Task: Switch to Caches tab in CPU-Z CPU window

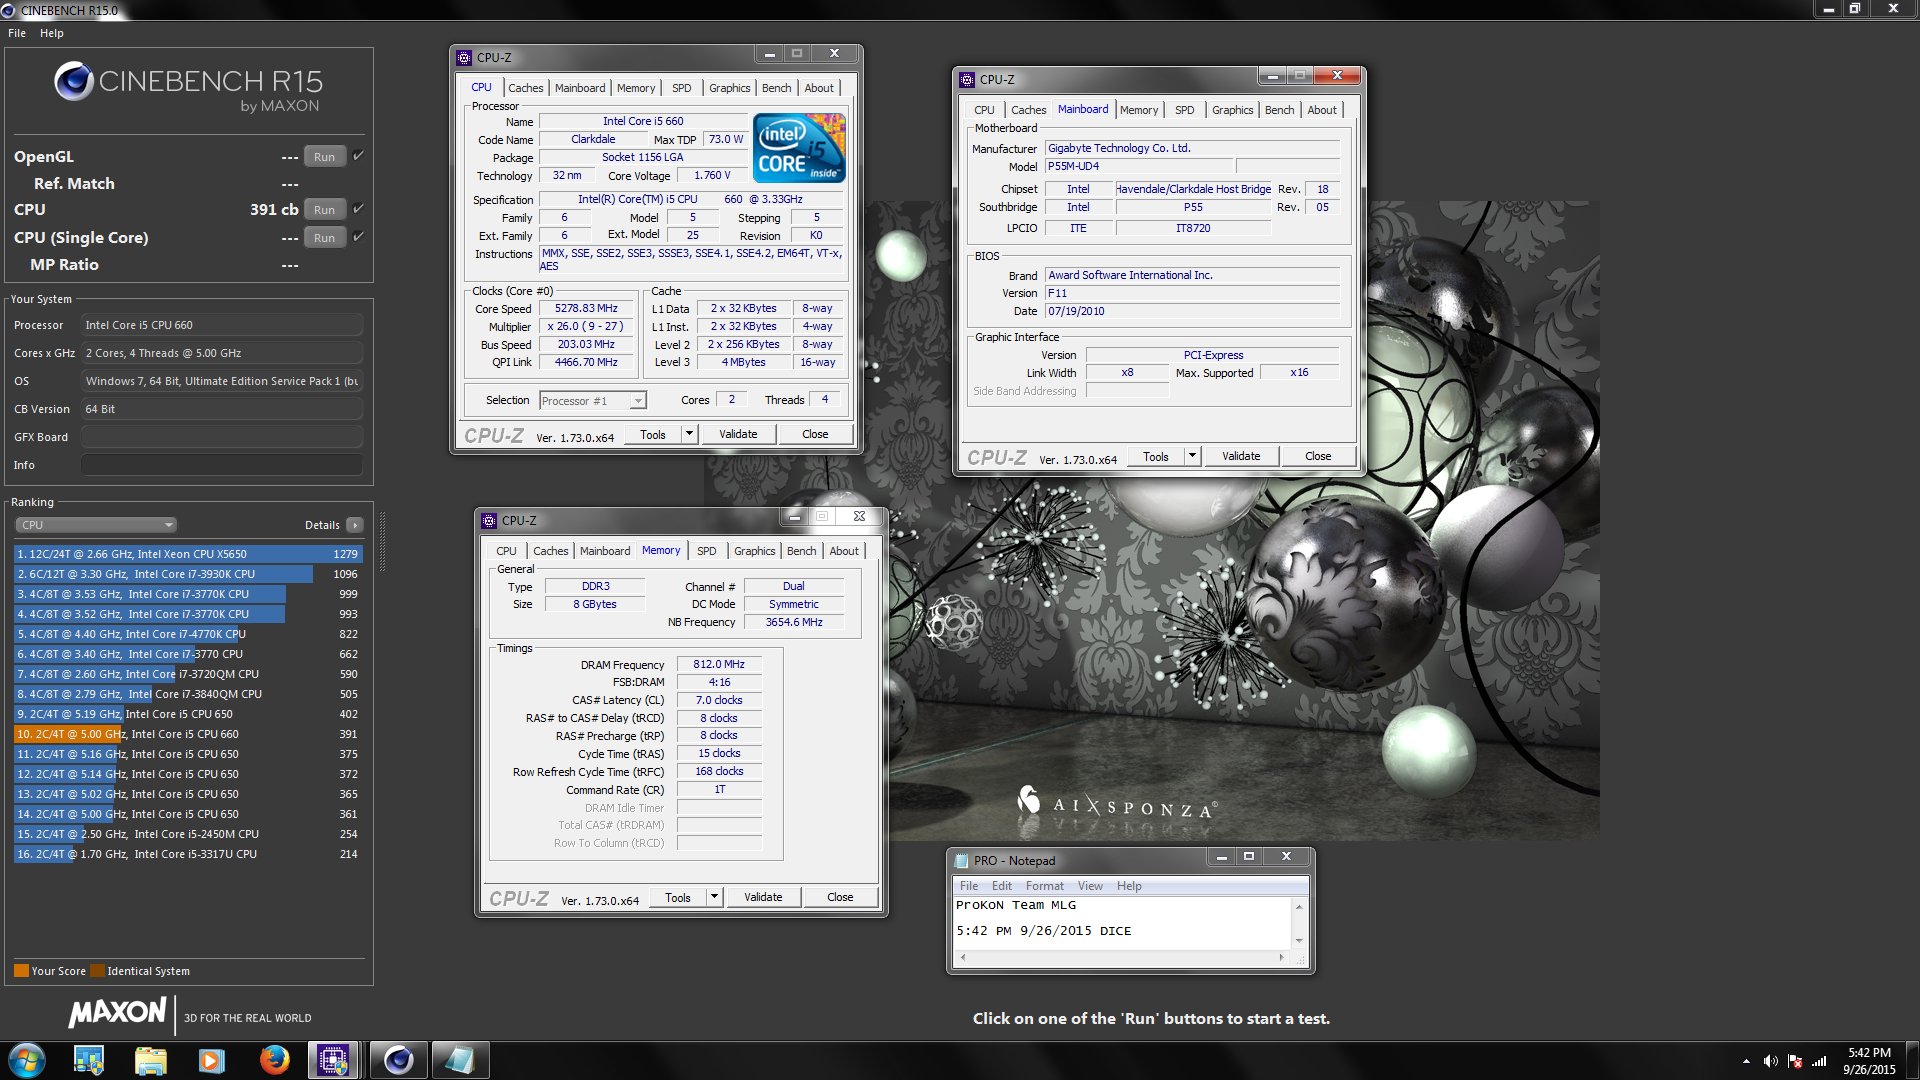Action: pos(526,88)
